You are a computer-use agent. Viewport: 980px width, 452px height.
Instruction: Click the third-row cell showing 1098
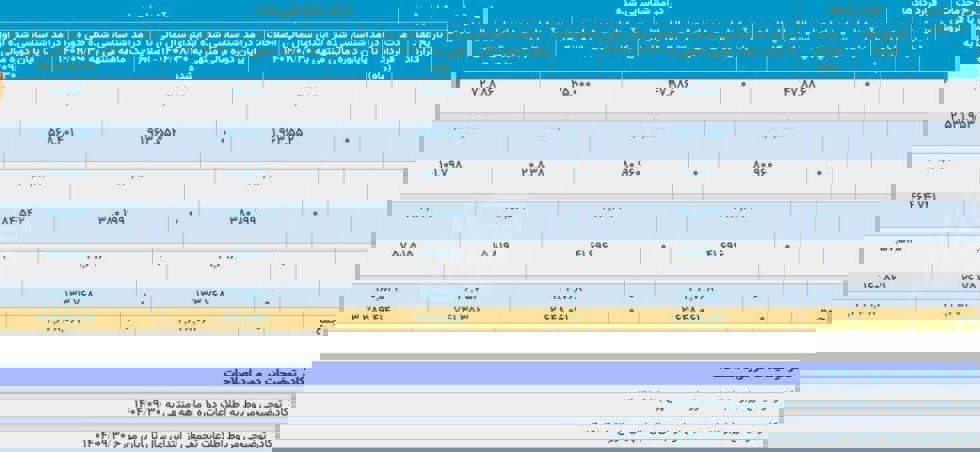(x=449, y=168)
